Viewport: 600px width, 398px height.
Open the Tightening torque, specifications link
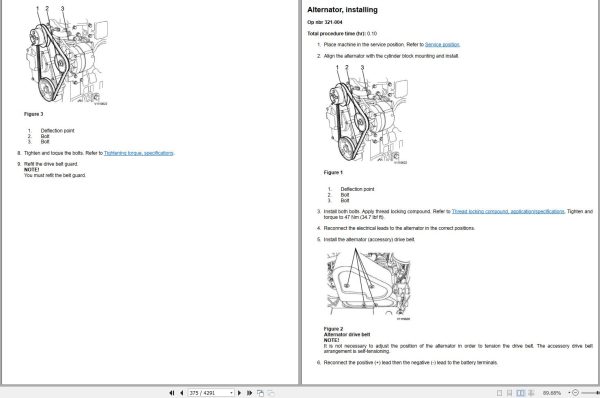click(139, 153)
